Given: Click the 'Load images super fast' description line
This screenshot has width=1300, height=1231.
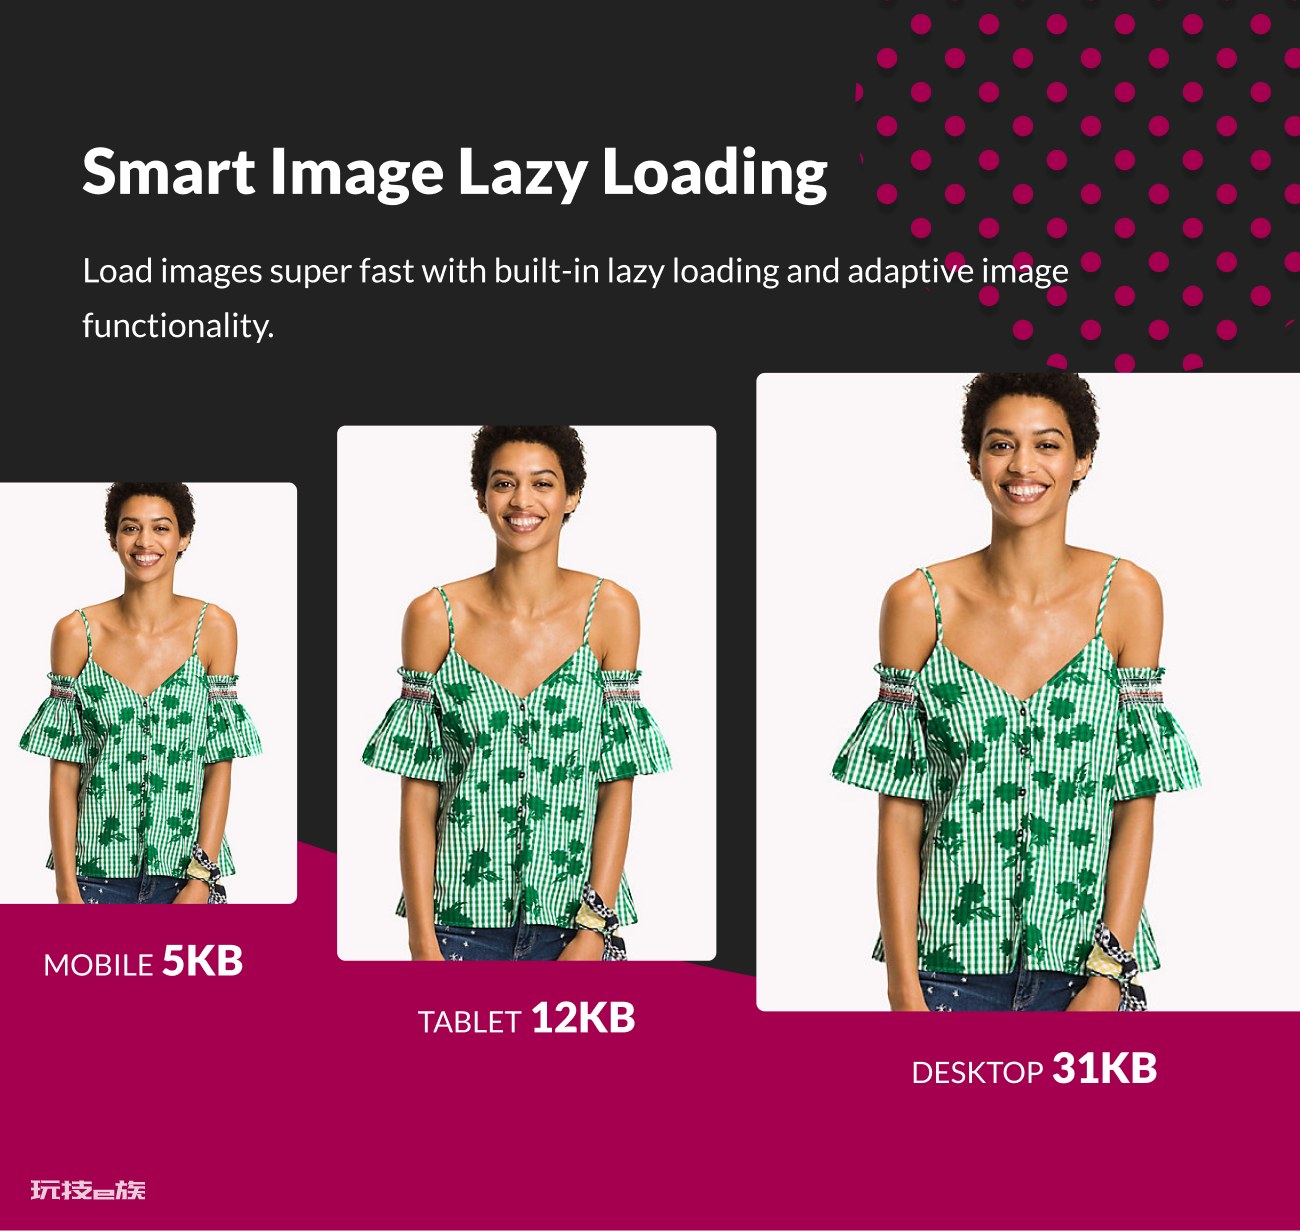Looking at the screenshot, I should (x=575, y=271).
